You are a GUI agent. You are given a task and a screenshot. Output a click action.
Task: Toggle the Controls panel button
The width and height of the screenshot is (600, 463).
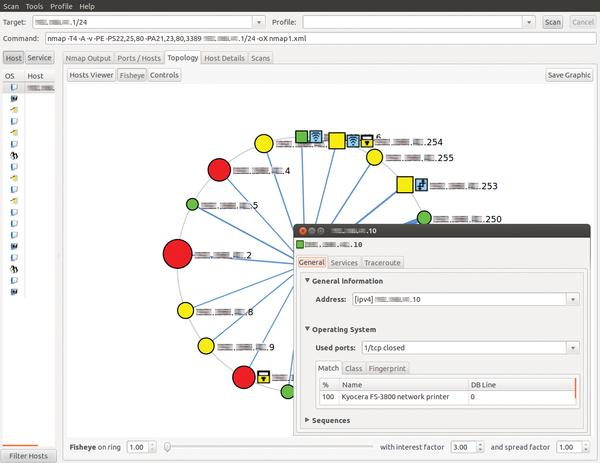[164, 75]
